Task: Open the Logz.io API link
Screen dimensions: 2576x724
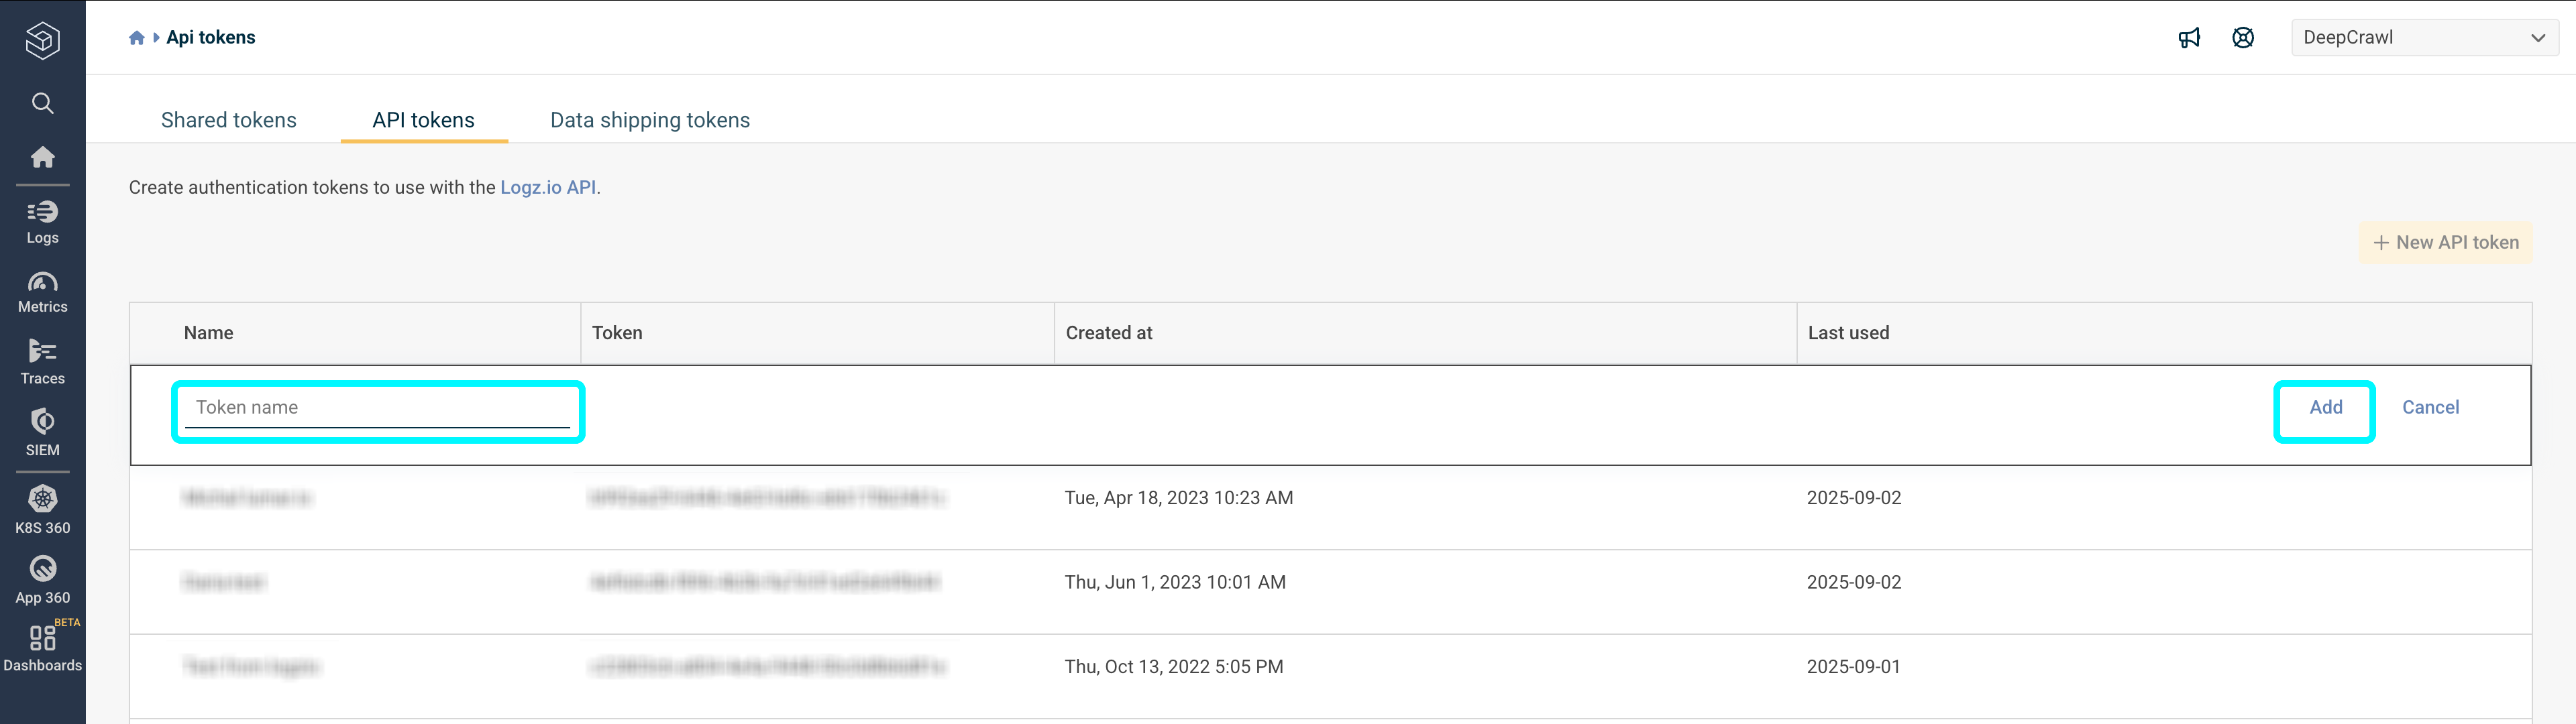Action: tap(549, 187)
